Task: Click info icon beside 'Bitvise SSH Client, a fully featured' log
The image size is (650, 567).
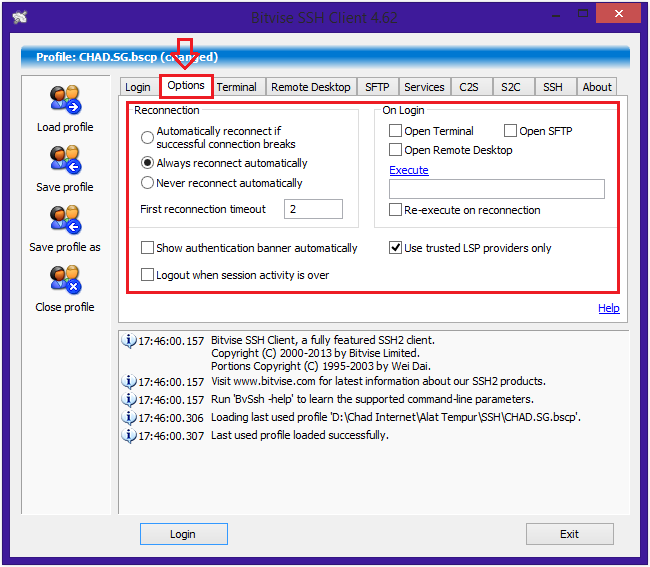Action: click(129, 340)
